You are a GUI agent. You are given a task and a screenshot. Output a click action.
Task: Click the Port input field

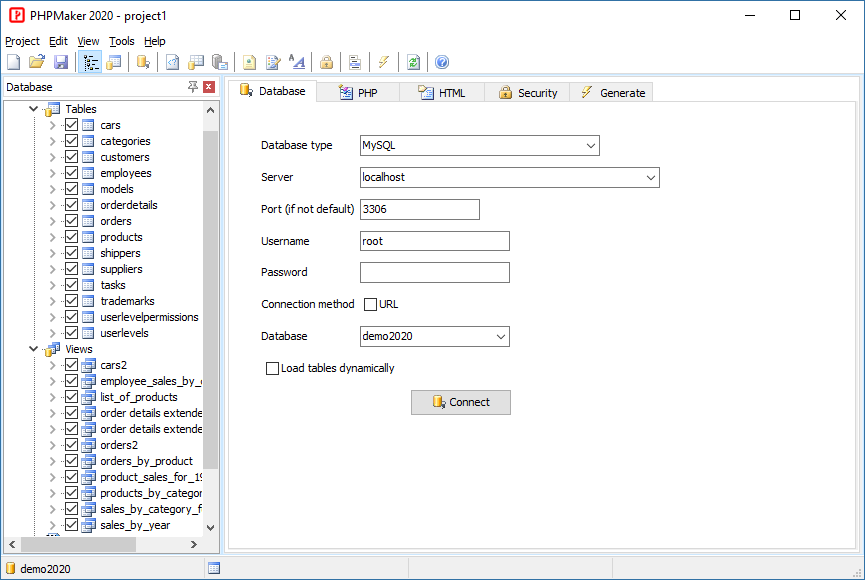click(420, 209)
